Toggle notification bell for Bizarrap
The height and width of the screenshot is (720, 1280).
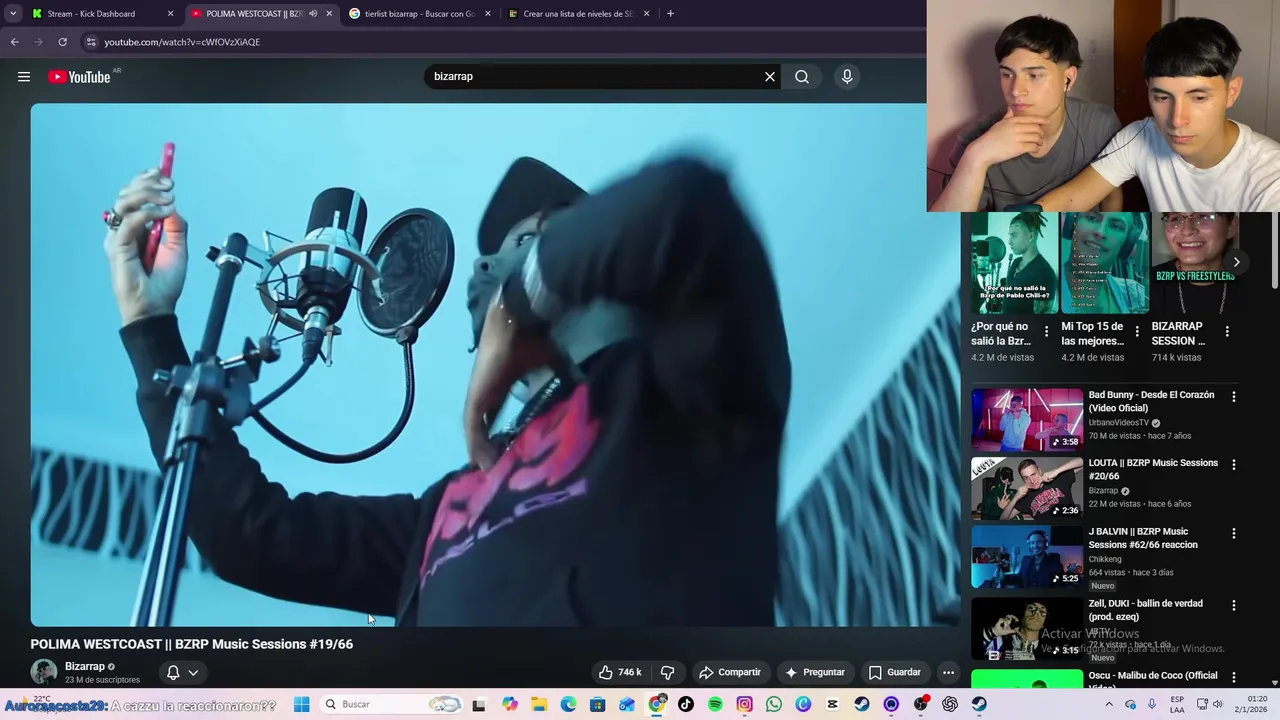(x=173, y=672)
